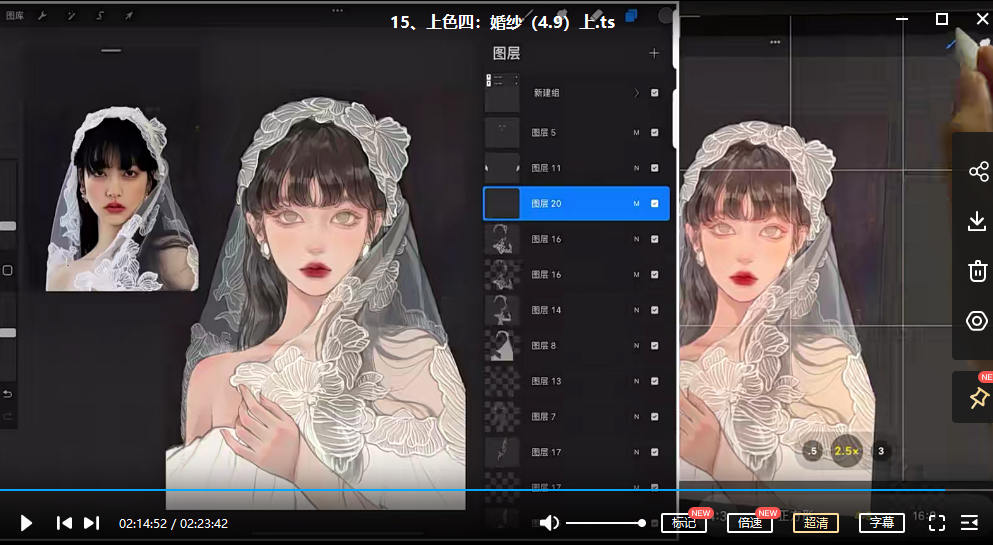Image resolution: width=993 pixels, height=545 pixels.
Task: Click the share icon in right sidebar
Action: click(978, 172)
